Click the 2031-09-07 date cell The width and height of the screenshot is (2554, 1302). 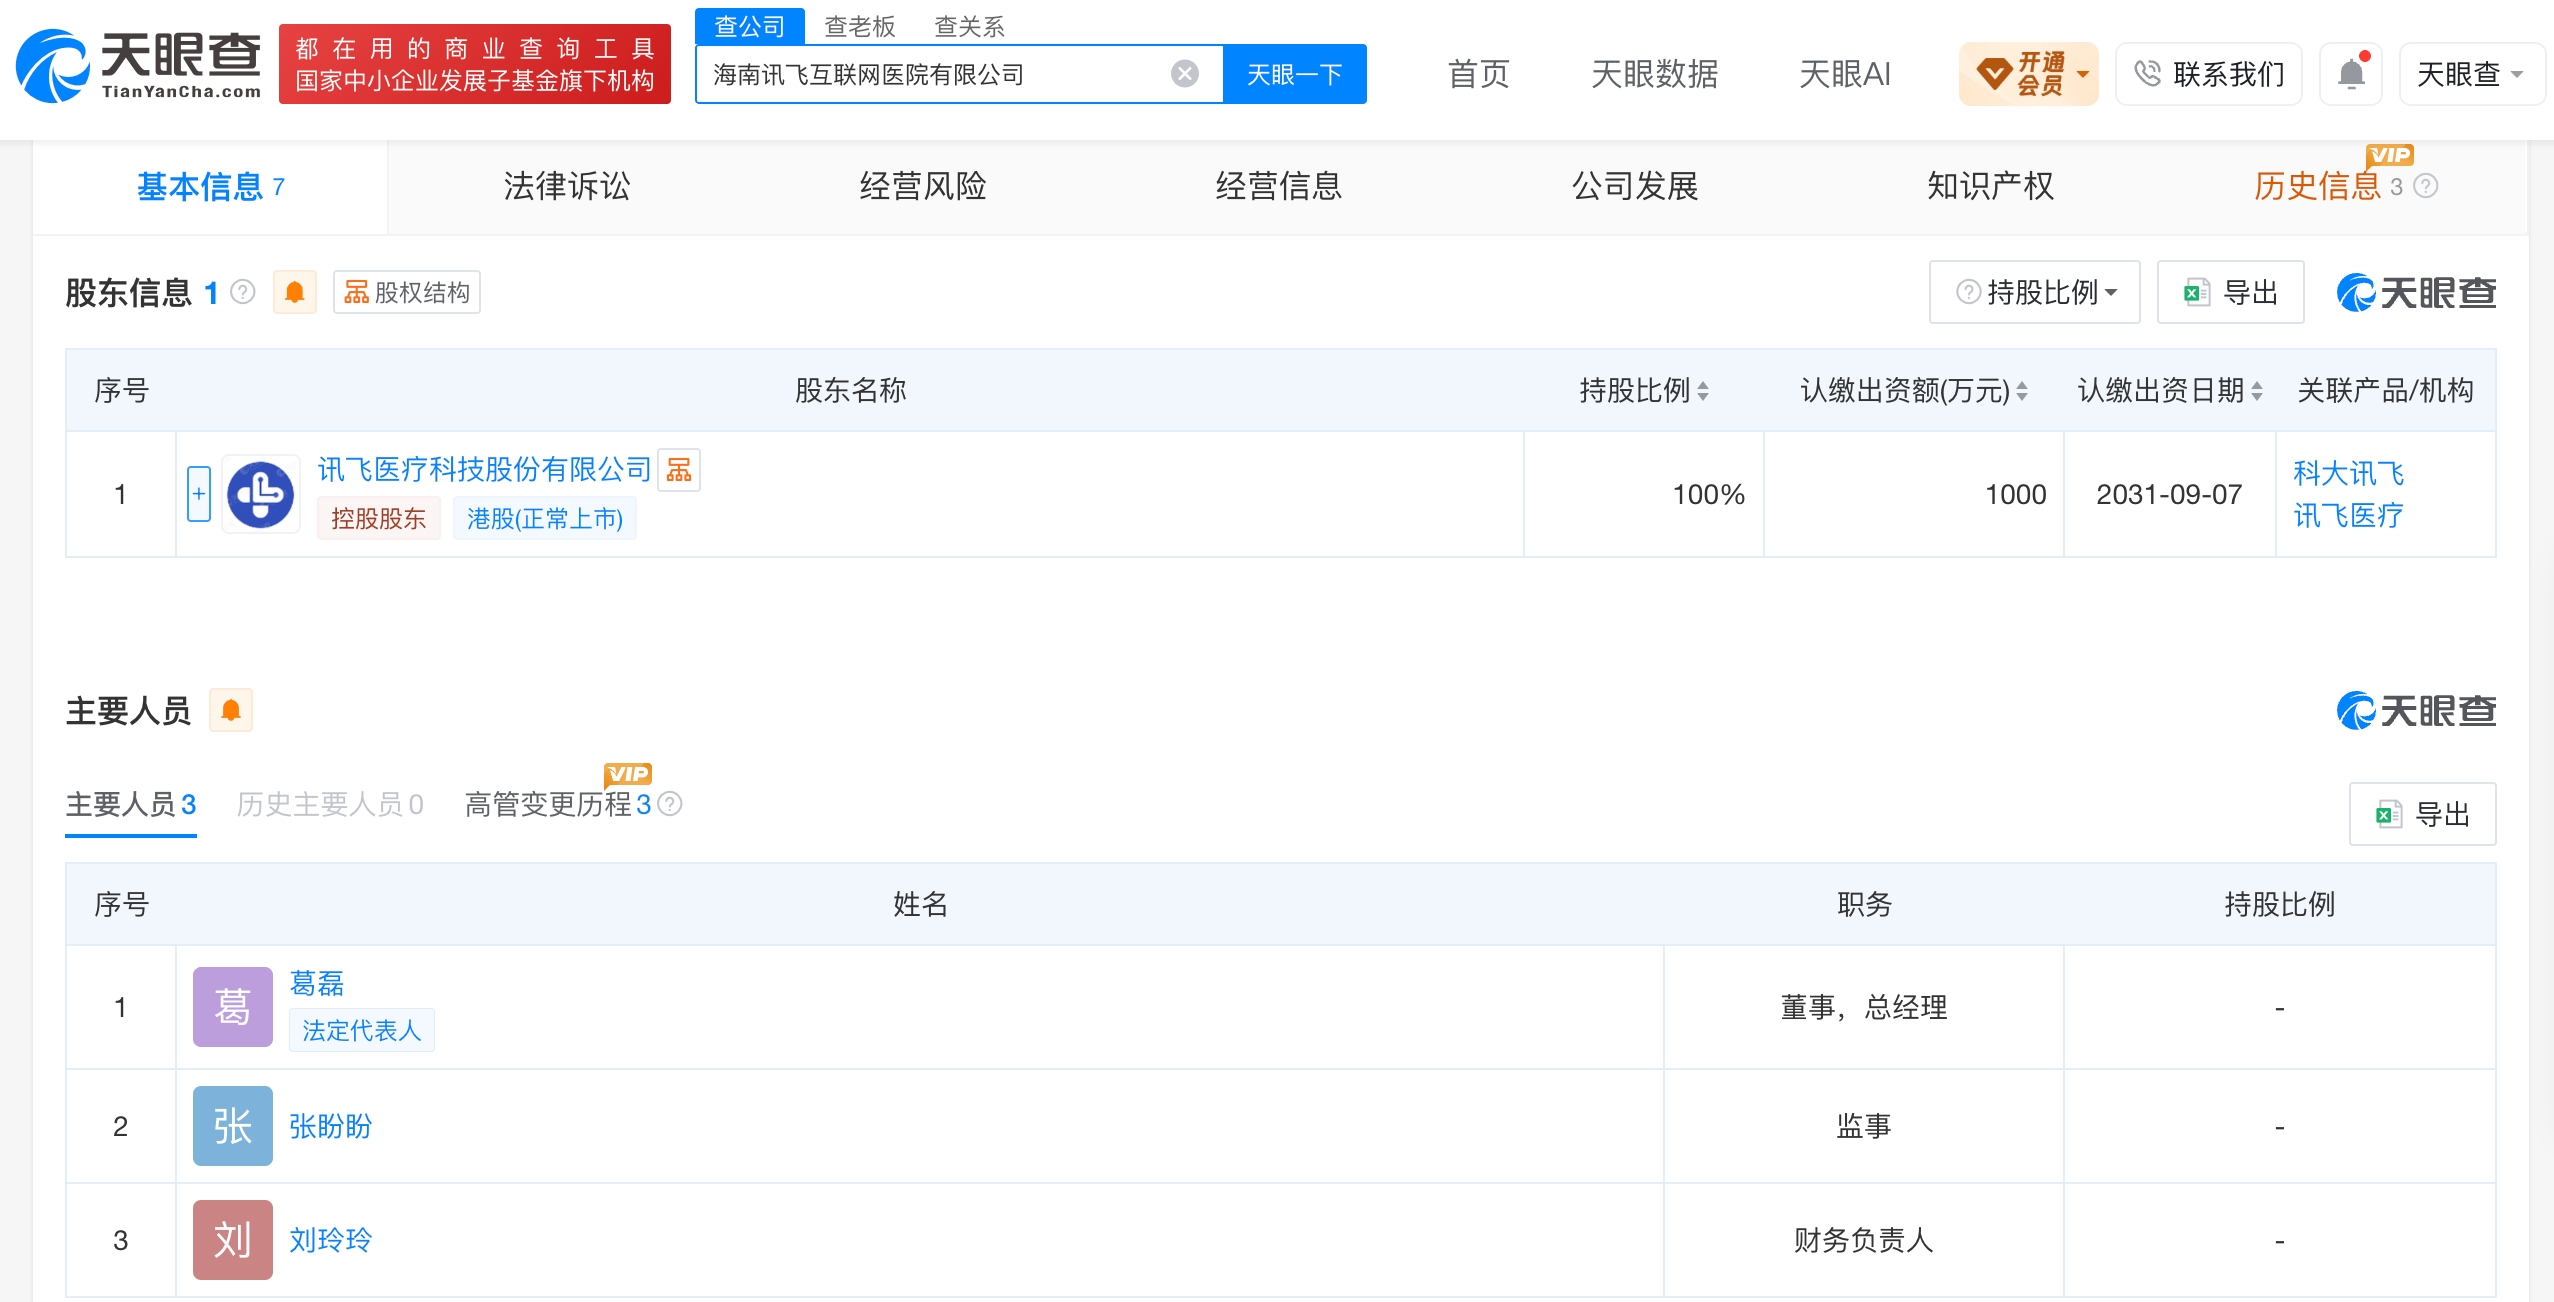2169,494
